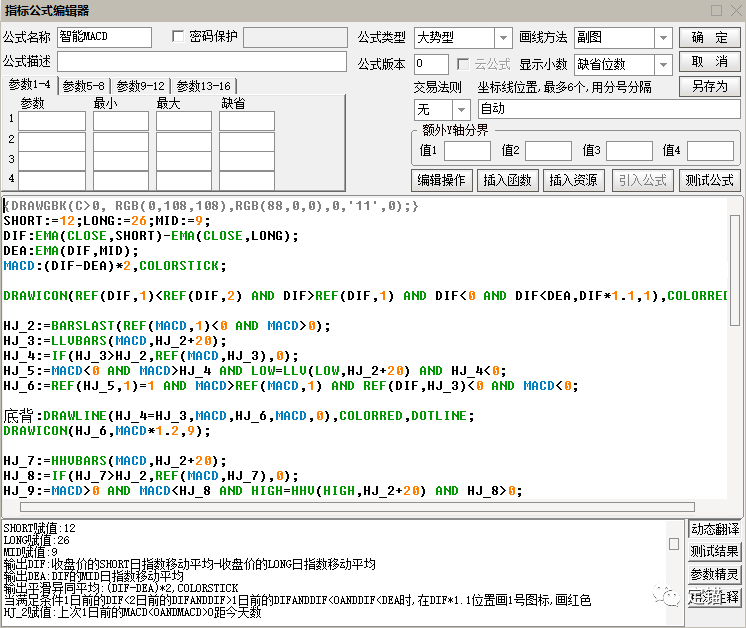Screen dimensions: 746x628
Task: Close the 指标公式编辑器 window
Action: (x=736, y=10)
